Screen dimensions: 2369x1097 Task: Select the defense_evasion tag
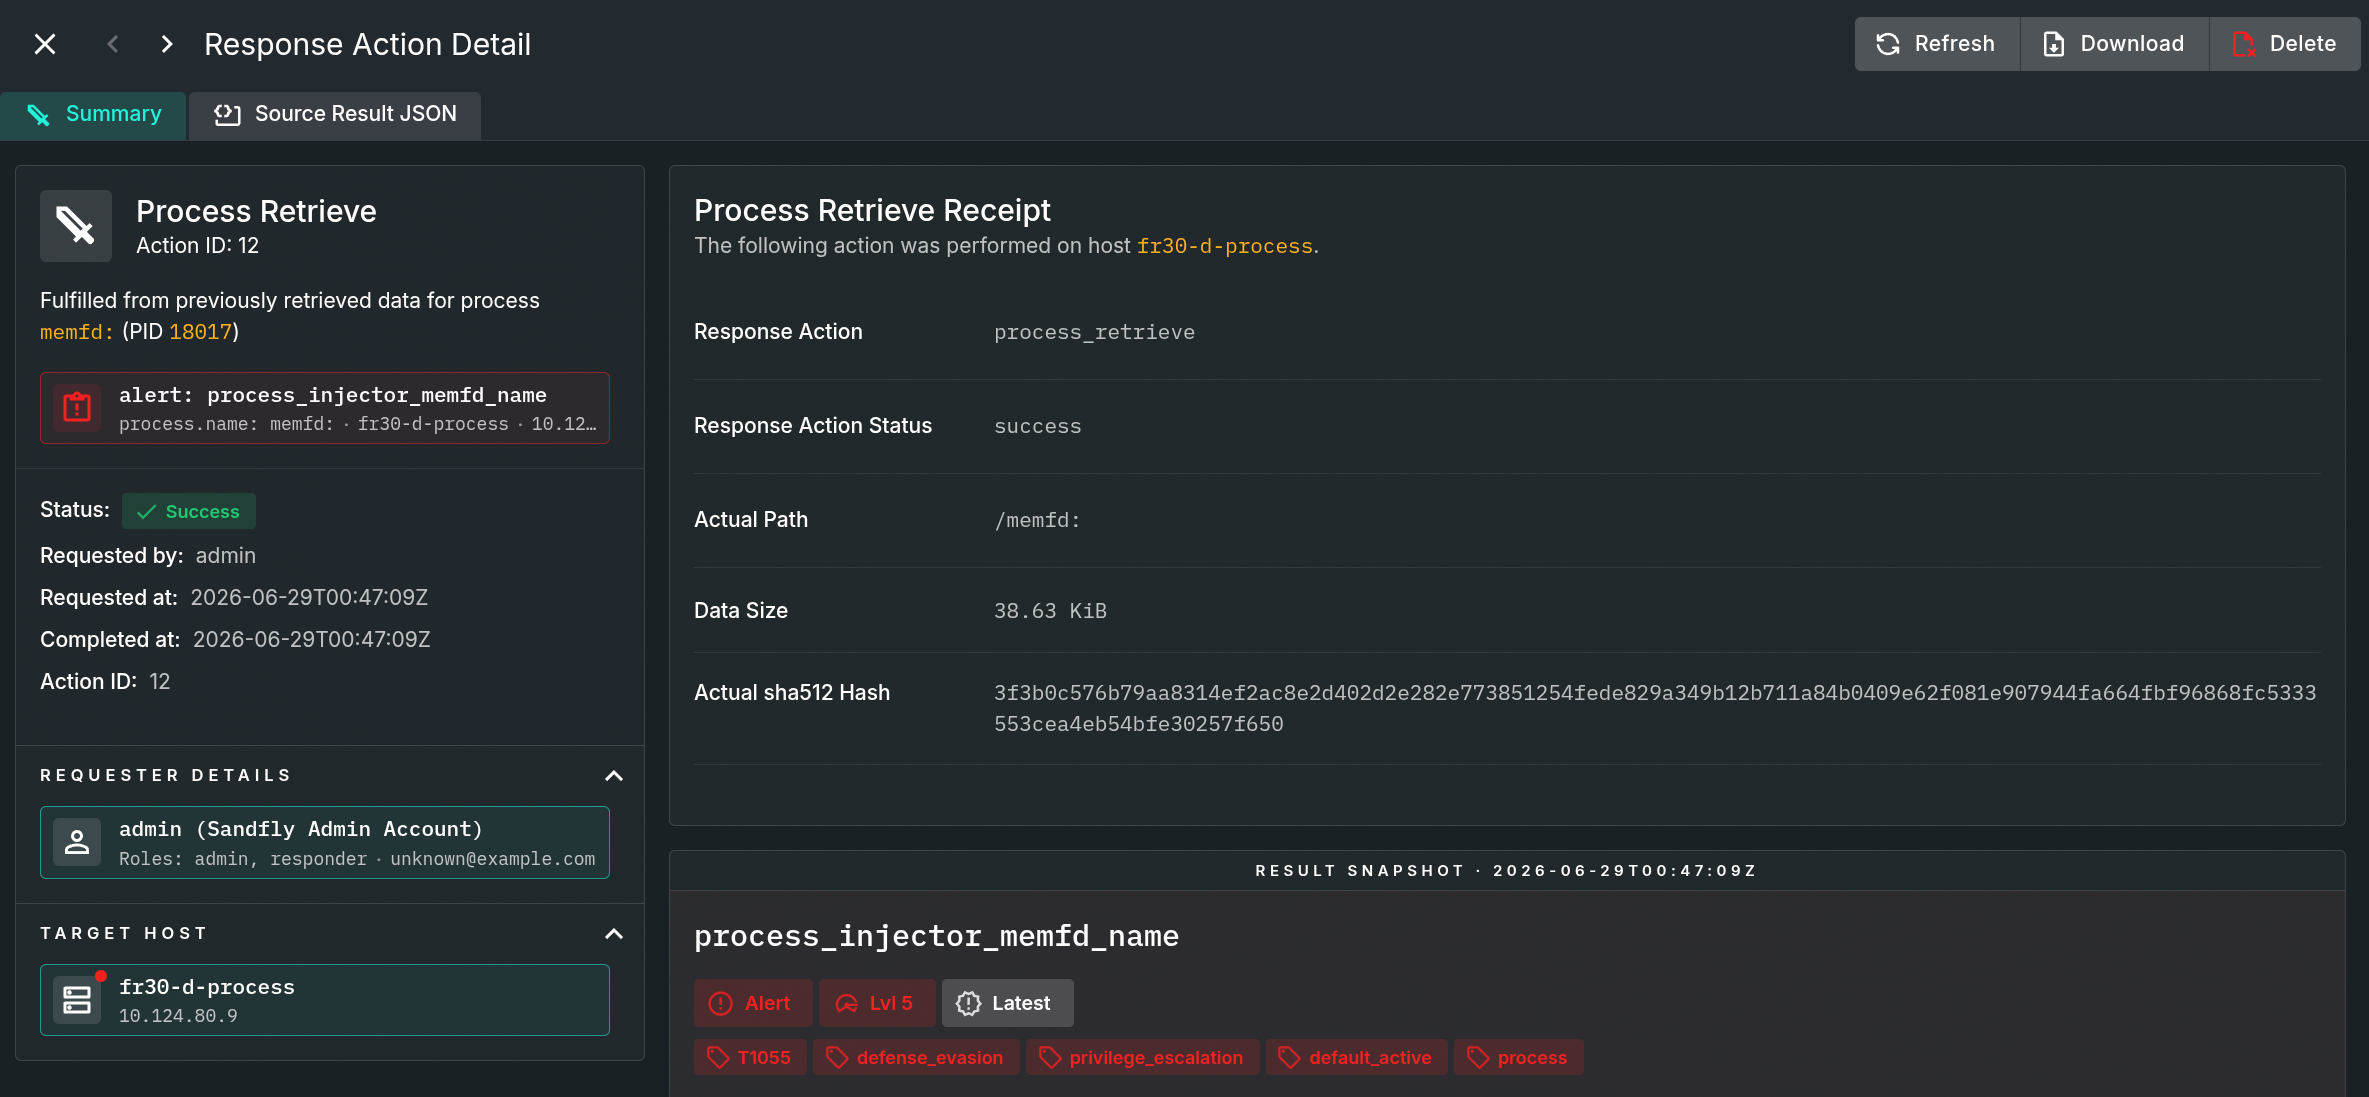[916, 1058]
